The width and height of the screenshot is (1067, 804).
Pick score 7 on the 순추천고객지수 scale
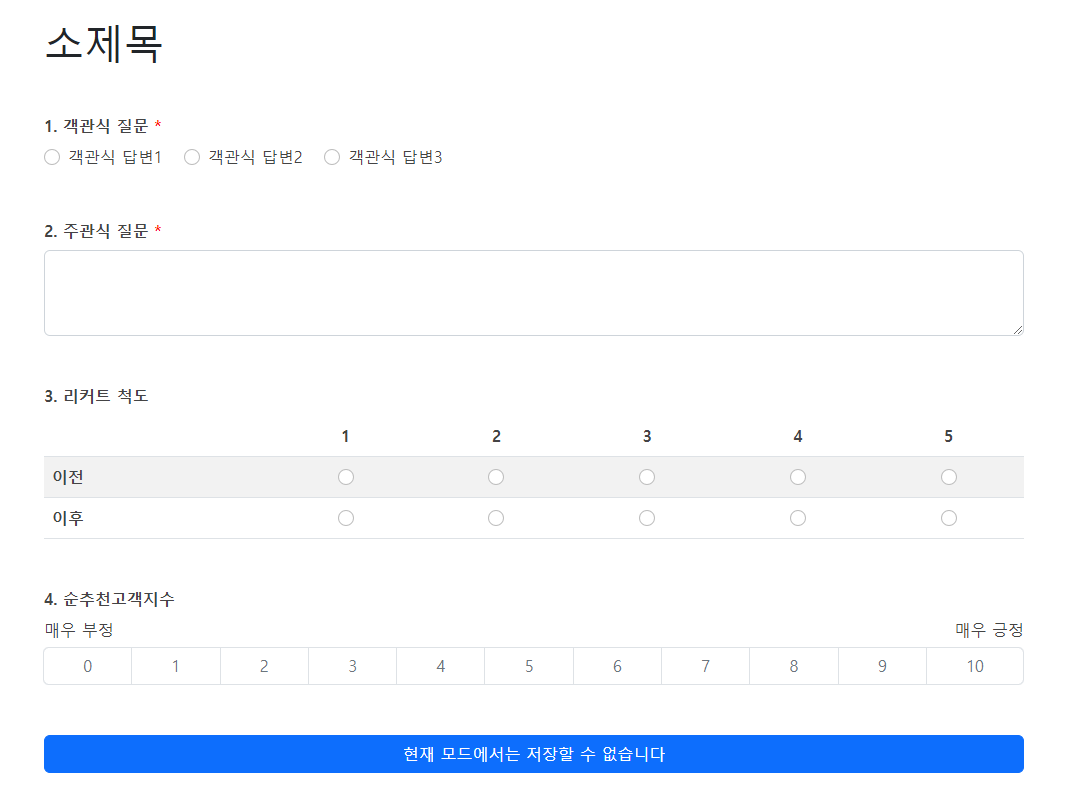point(706,666)
